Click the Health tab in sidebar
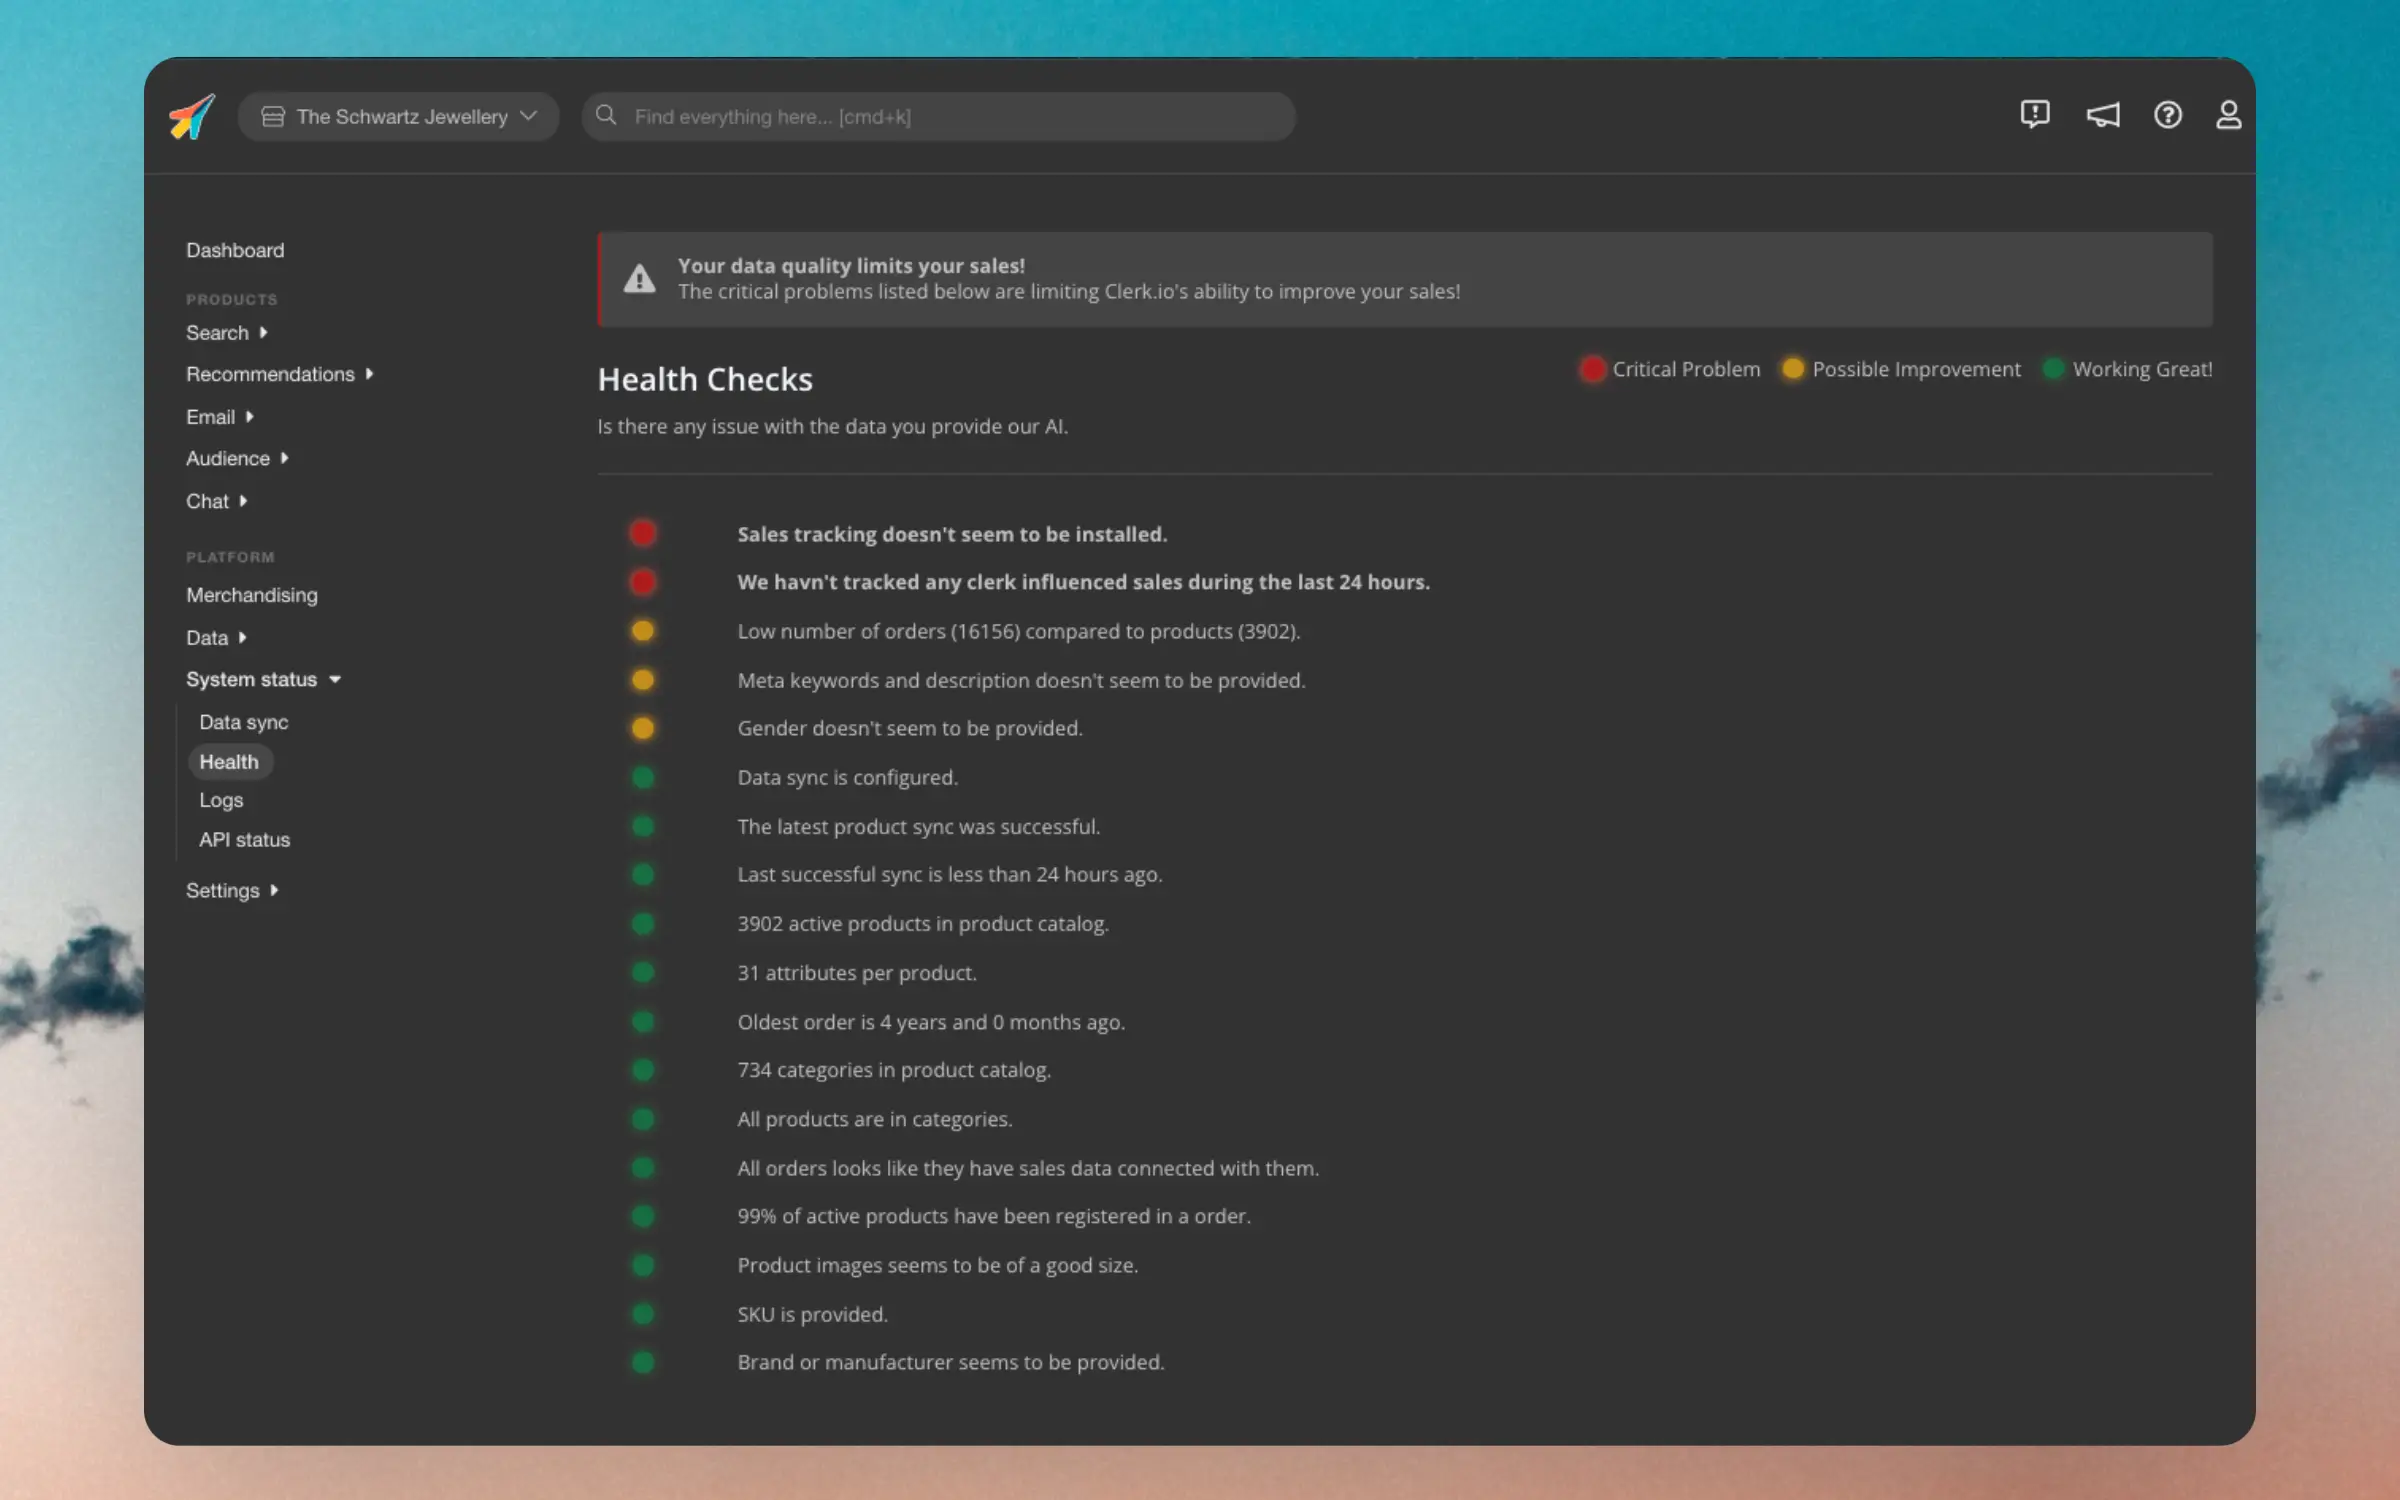The image size is (2400, 1500). coord(228,760)
